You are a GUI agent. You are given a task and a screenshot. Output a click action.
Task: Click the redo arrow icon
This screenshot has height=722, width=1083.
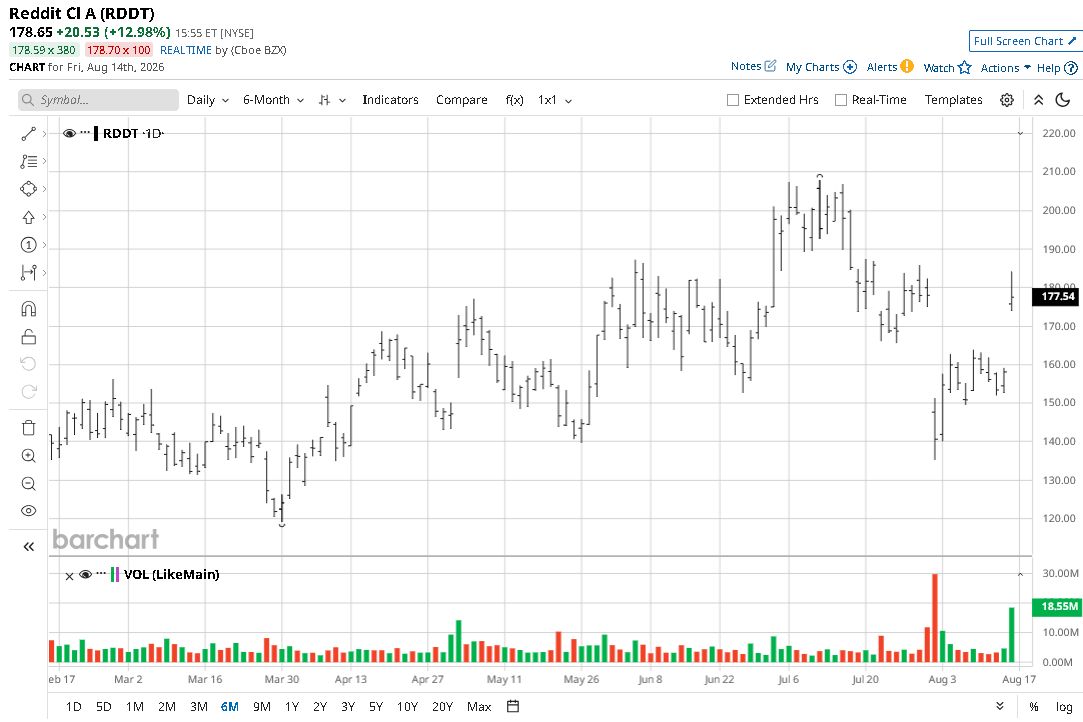(x=28, y=392)
